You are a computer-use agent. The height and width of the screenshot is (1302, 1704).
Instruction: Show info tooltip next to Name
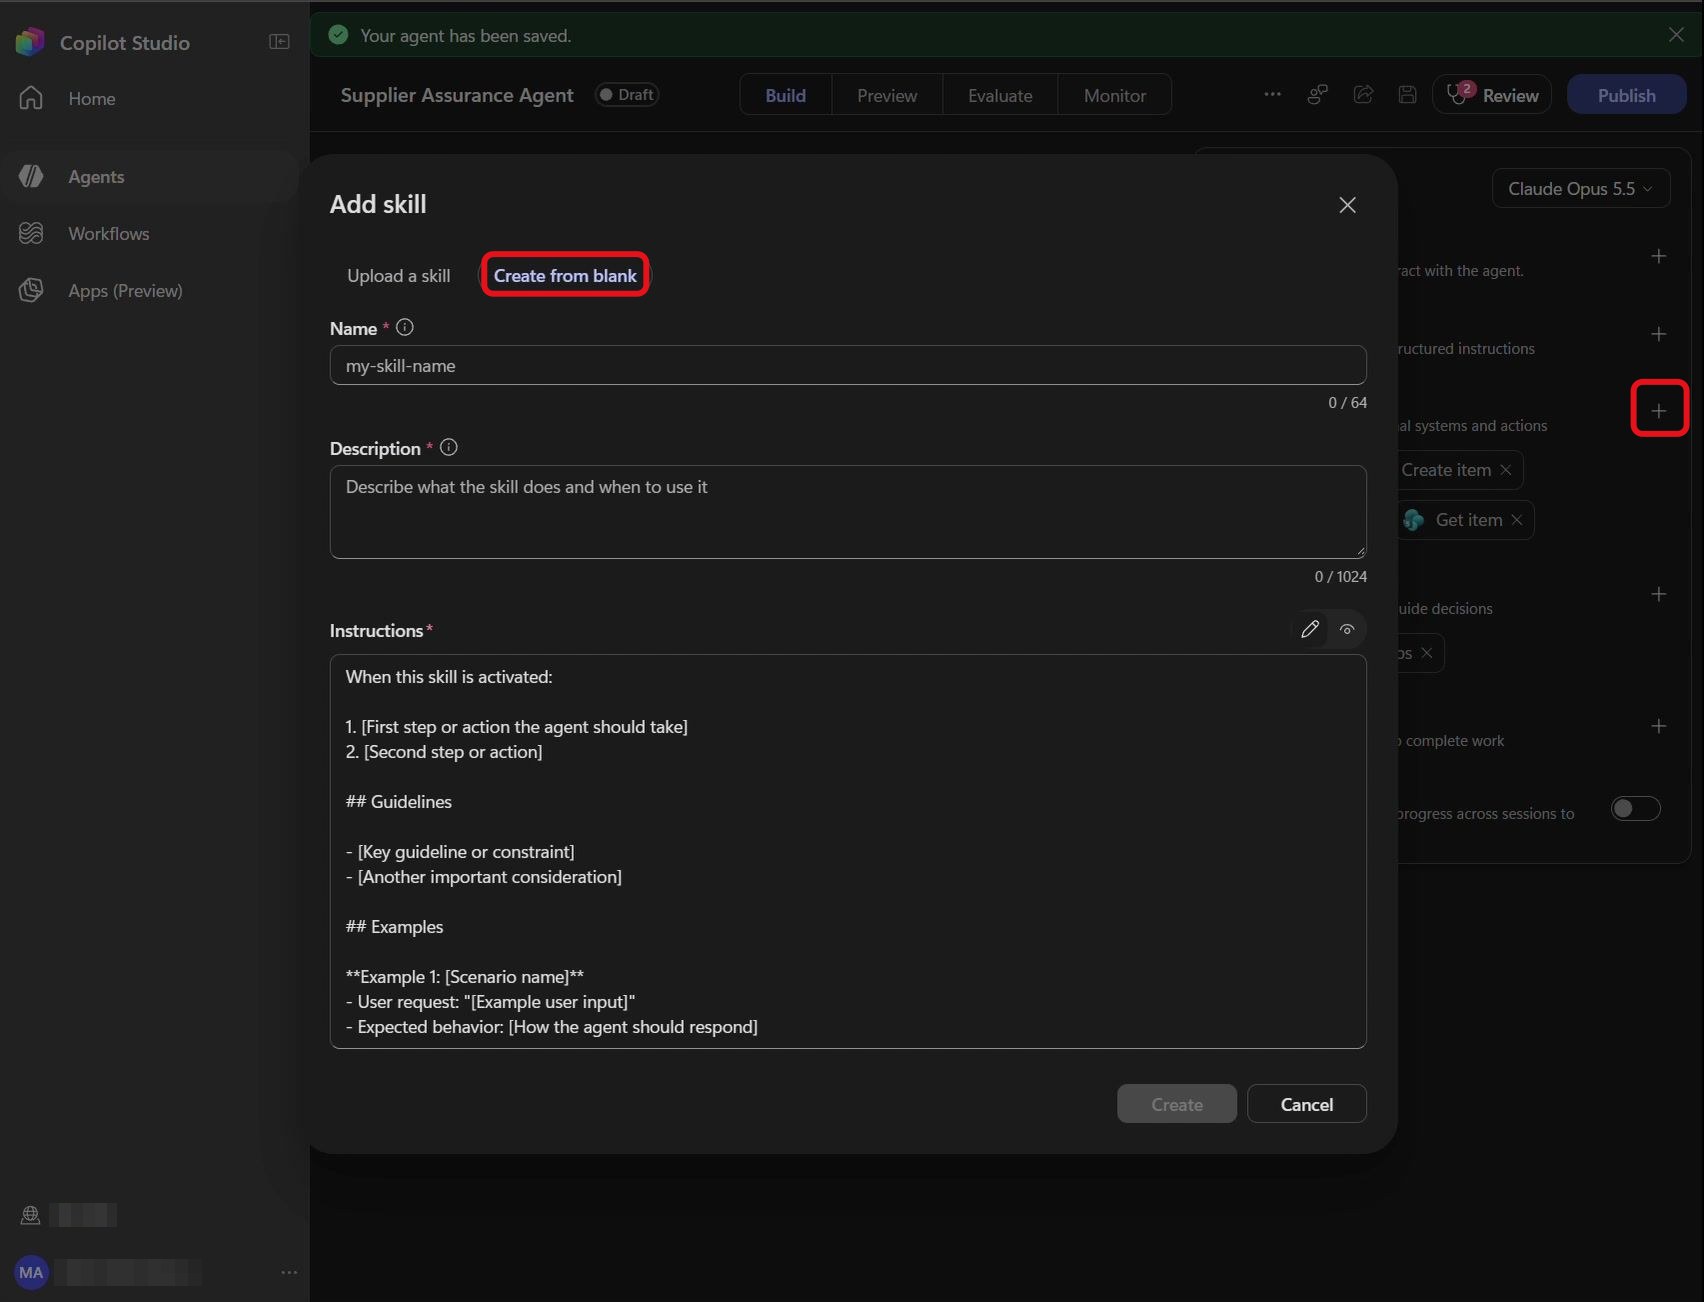(405, 328)
